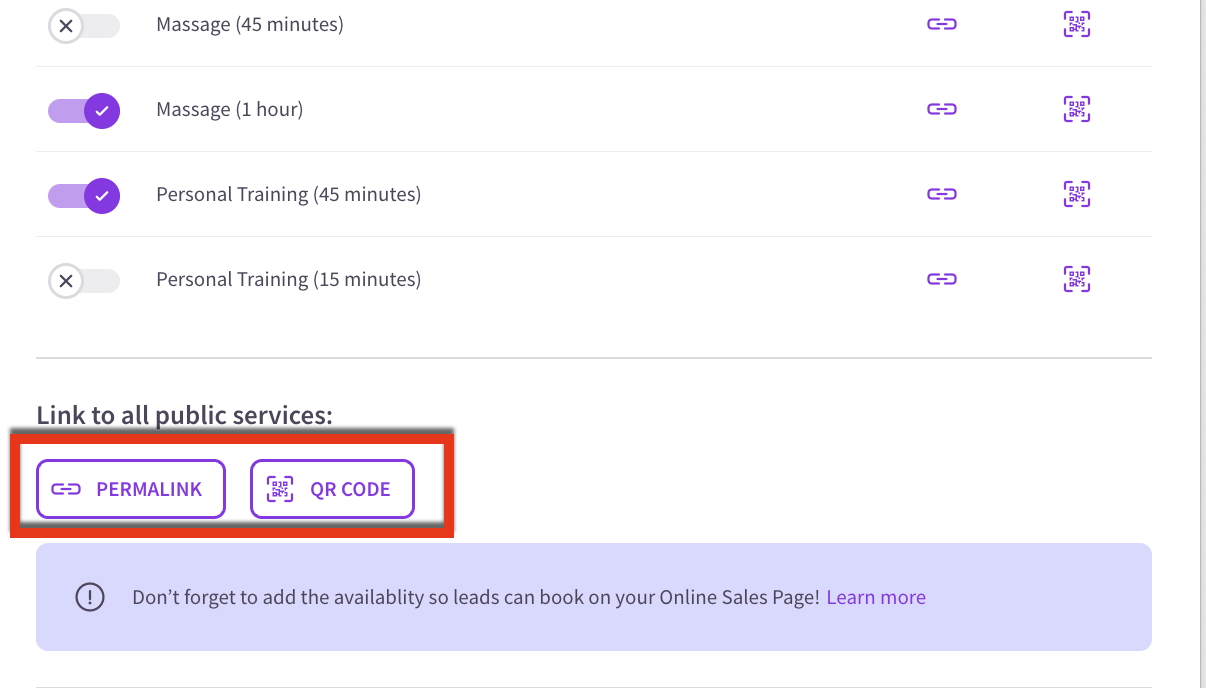This screenshot has width=1206, height=688.
Task: Enable the Massage (45 minutes) toggle
Action: (x=84, y=25)
